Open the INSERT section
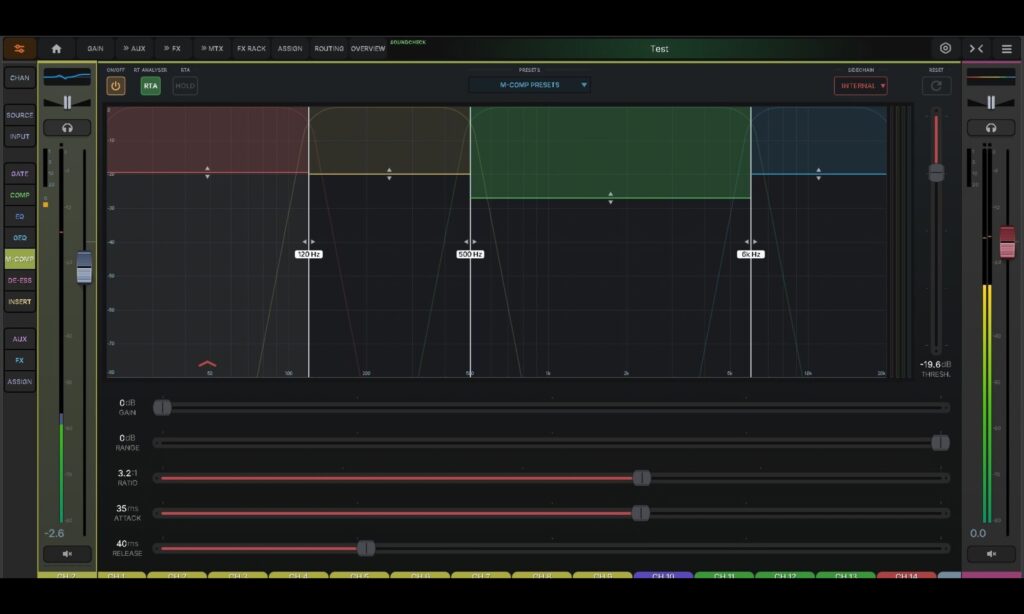Screen dimensions: 1024x614 coord(20,302)
